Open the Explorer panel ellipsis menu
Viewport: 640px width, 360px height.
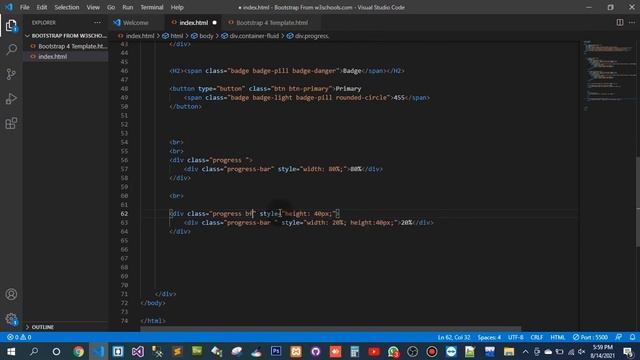[97, 22]
